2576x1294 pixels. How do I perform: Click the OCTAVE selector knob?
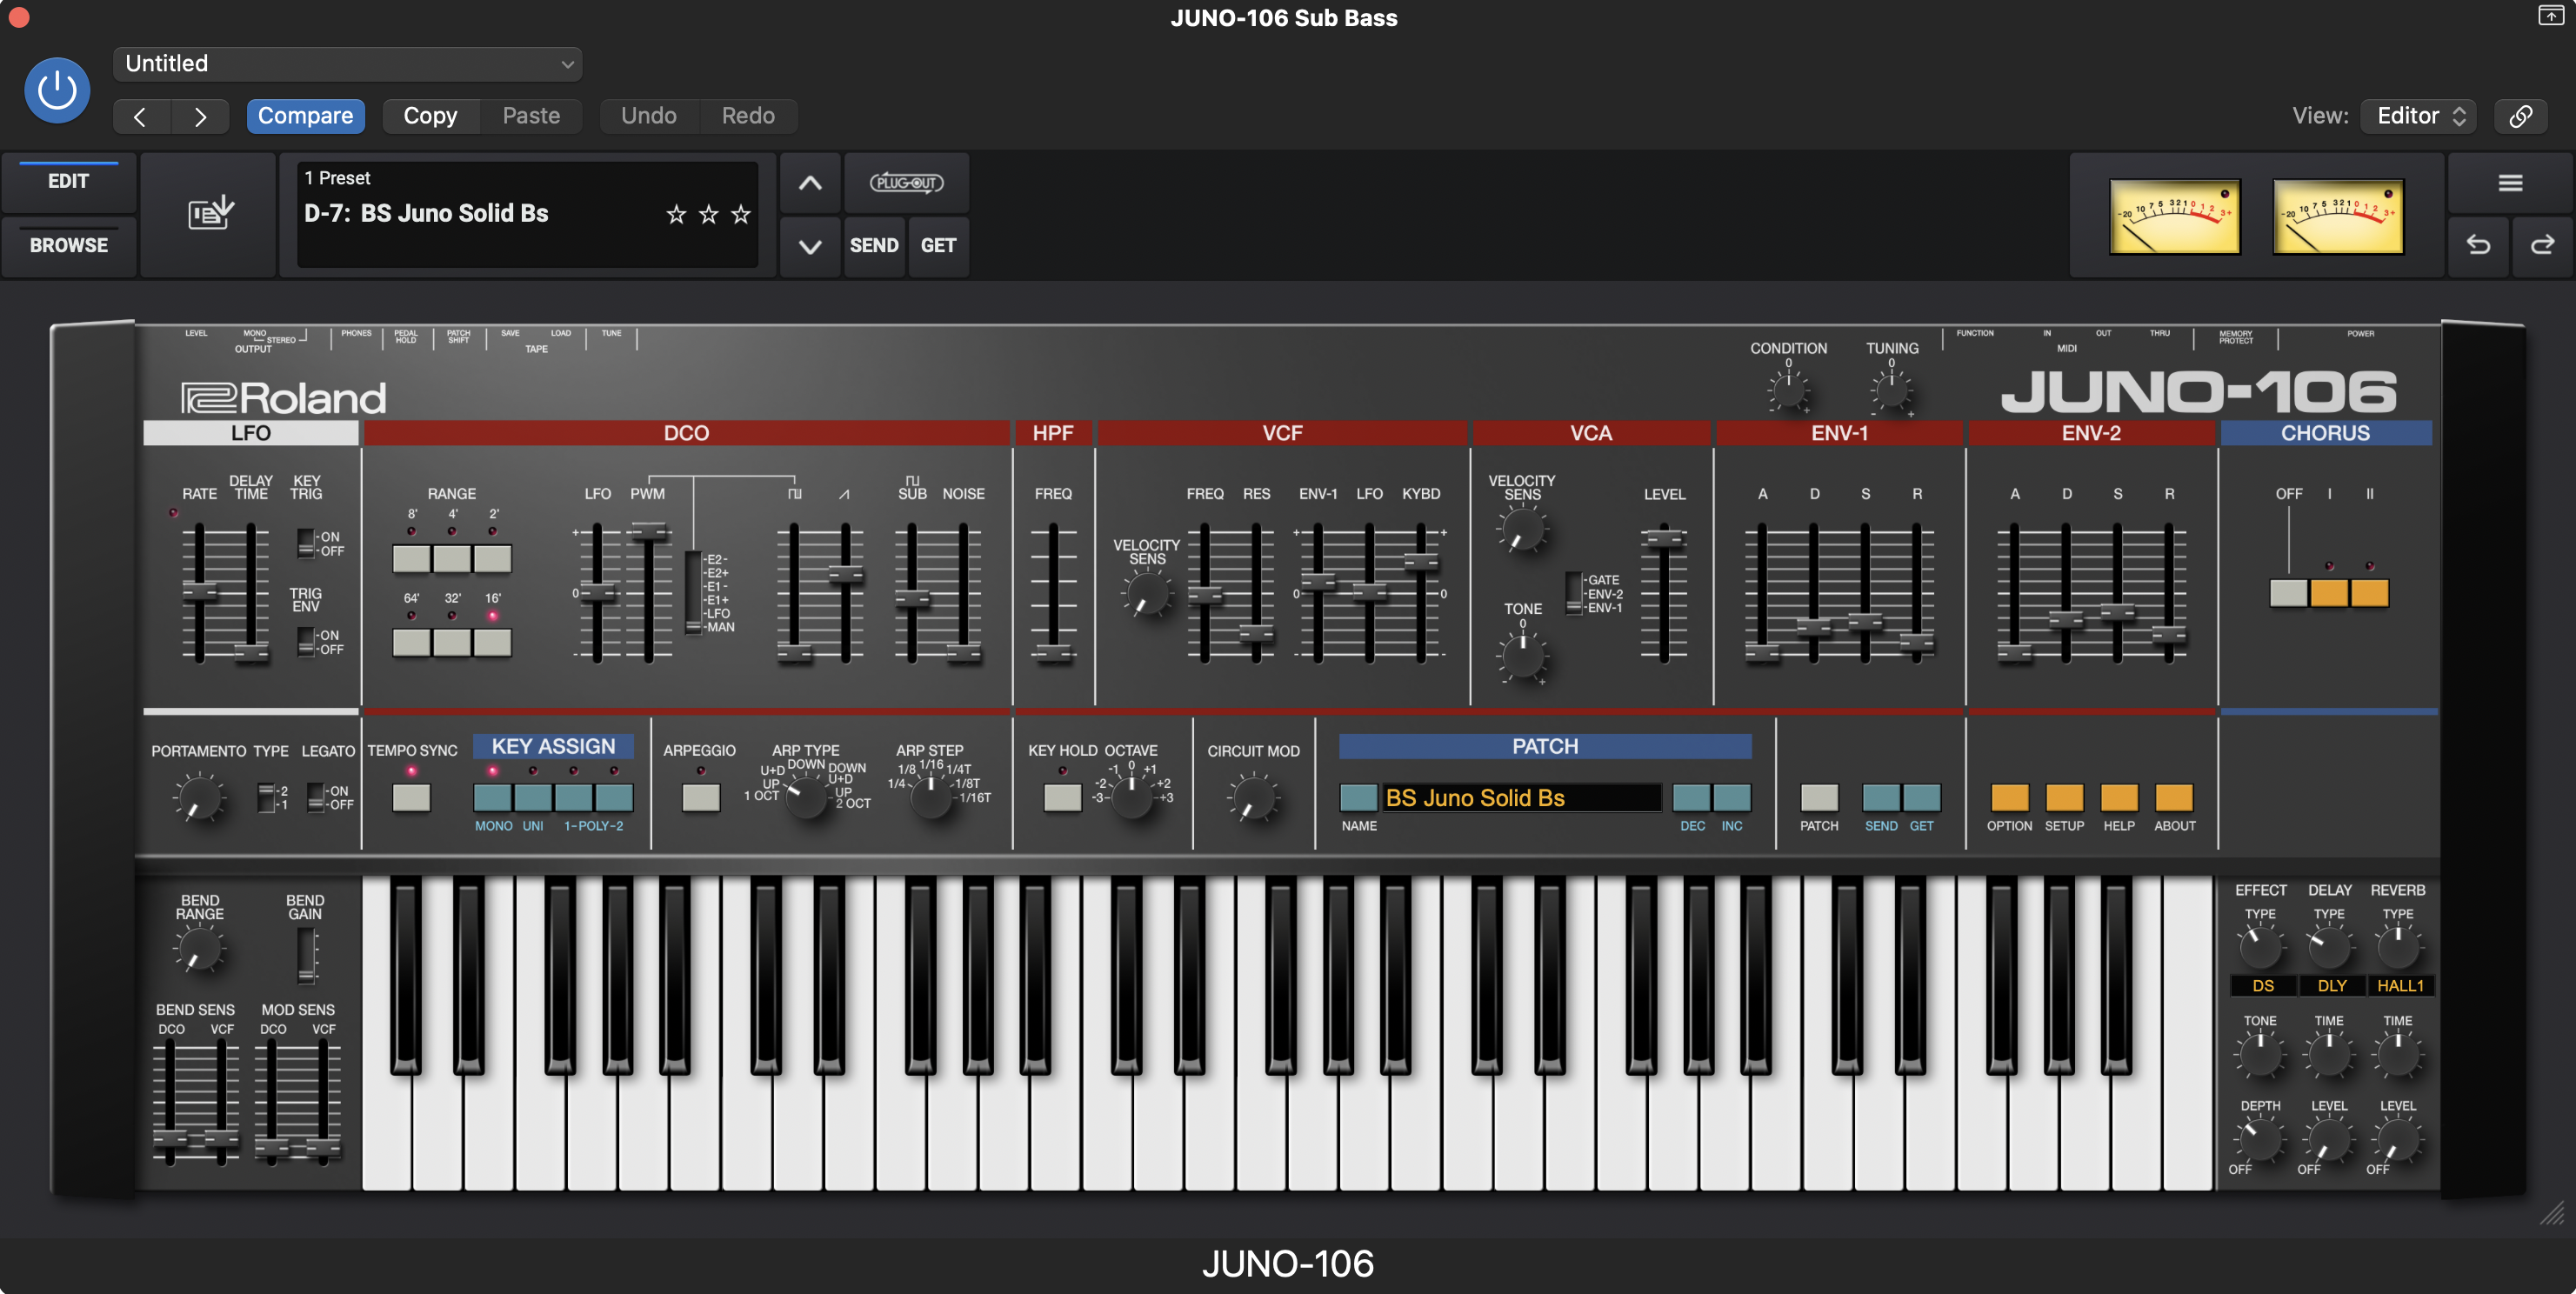point(1132,796)
